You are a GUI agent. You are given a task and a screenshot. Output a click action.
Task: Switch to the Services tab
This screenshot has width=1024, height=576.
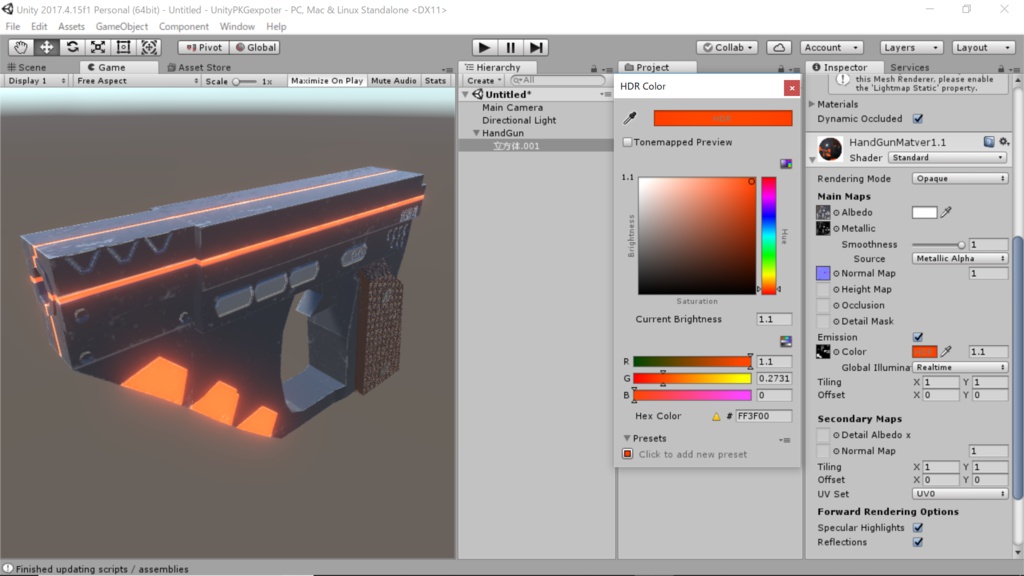[x=909, y=67]
